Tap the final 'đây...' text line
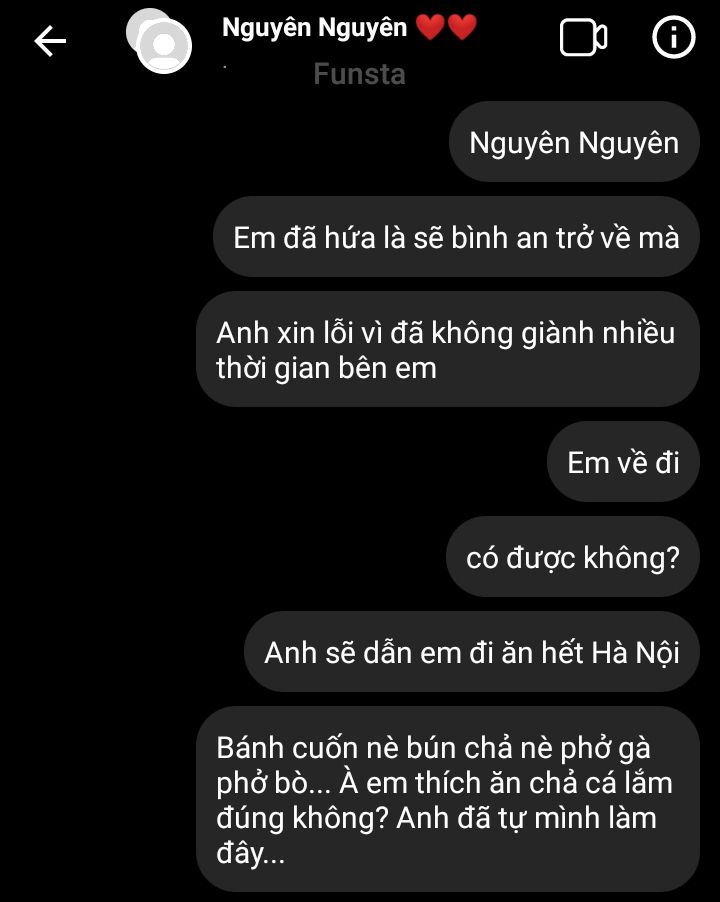Screen dimensions: 720x902 pyautogui.click(x=251, y=853)
